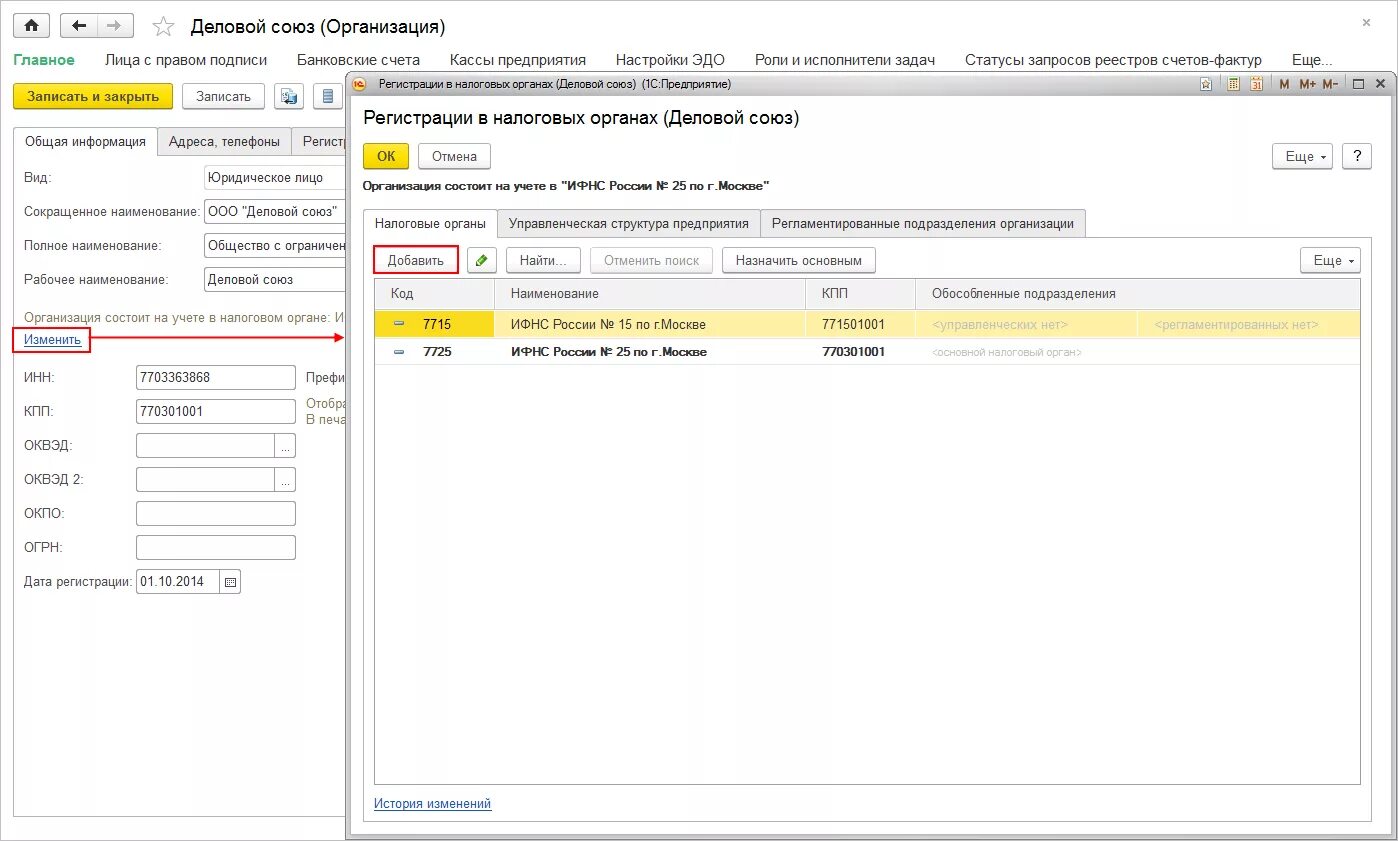Viewport: 1398px width, 841px height.
Task: Go to the home page via house icon
Action: click(x=32, y=26)
